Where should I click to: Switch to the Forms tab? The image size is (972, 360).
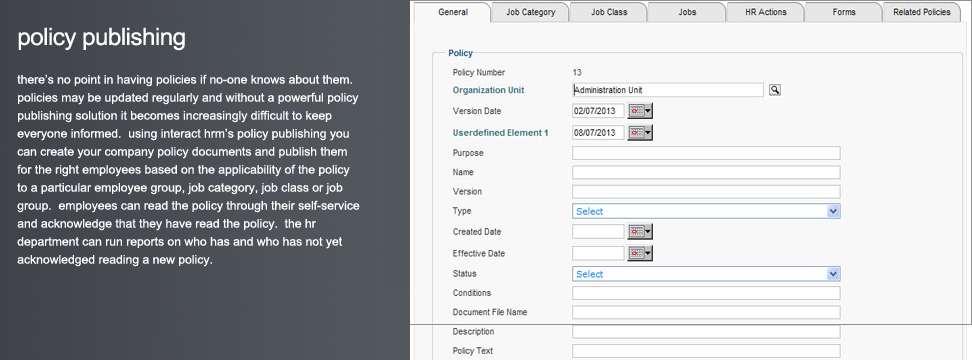click(844, 12)
